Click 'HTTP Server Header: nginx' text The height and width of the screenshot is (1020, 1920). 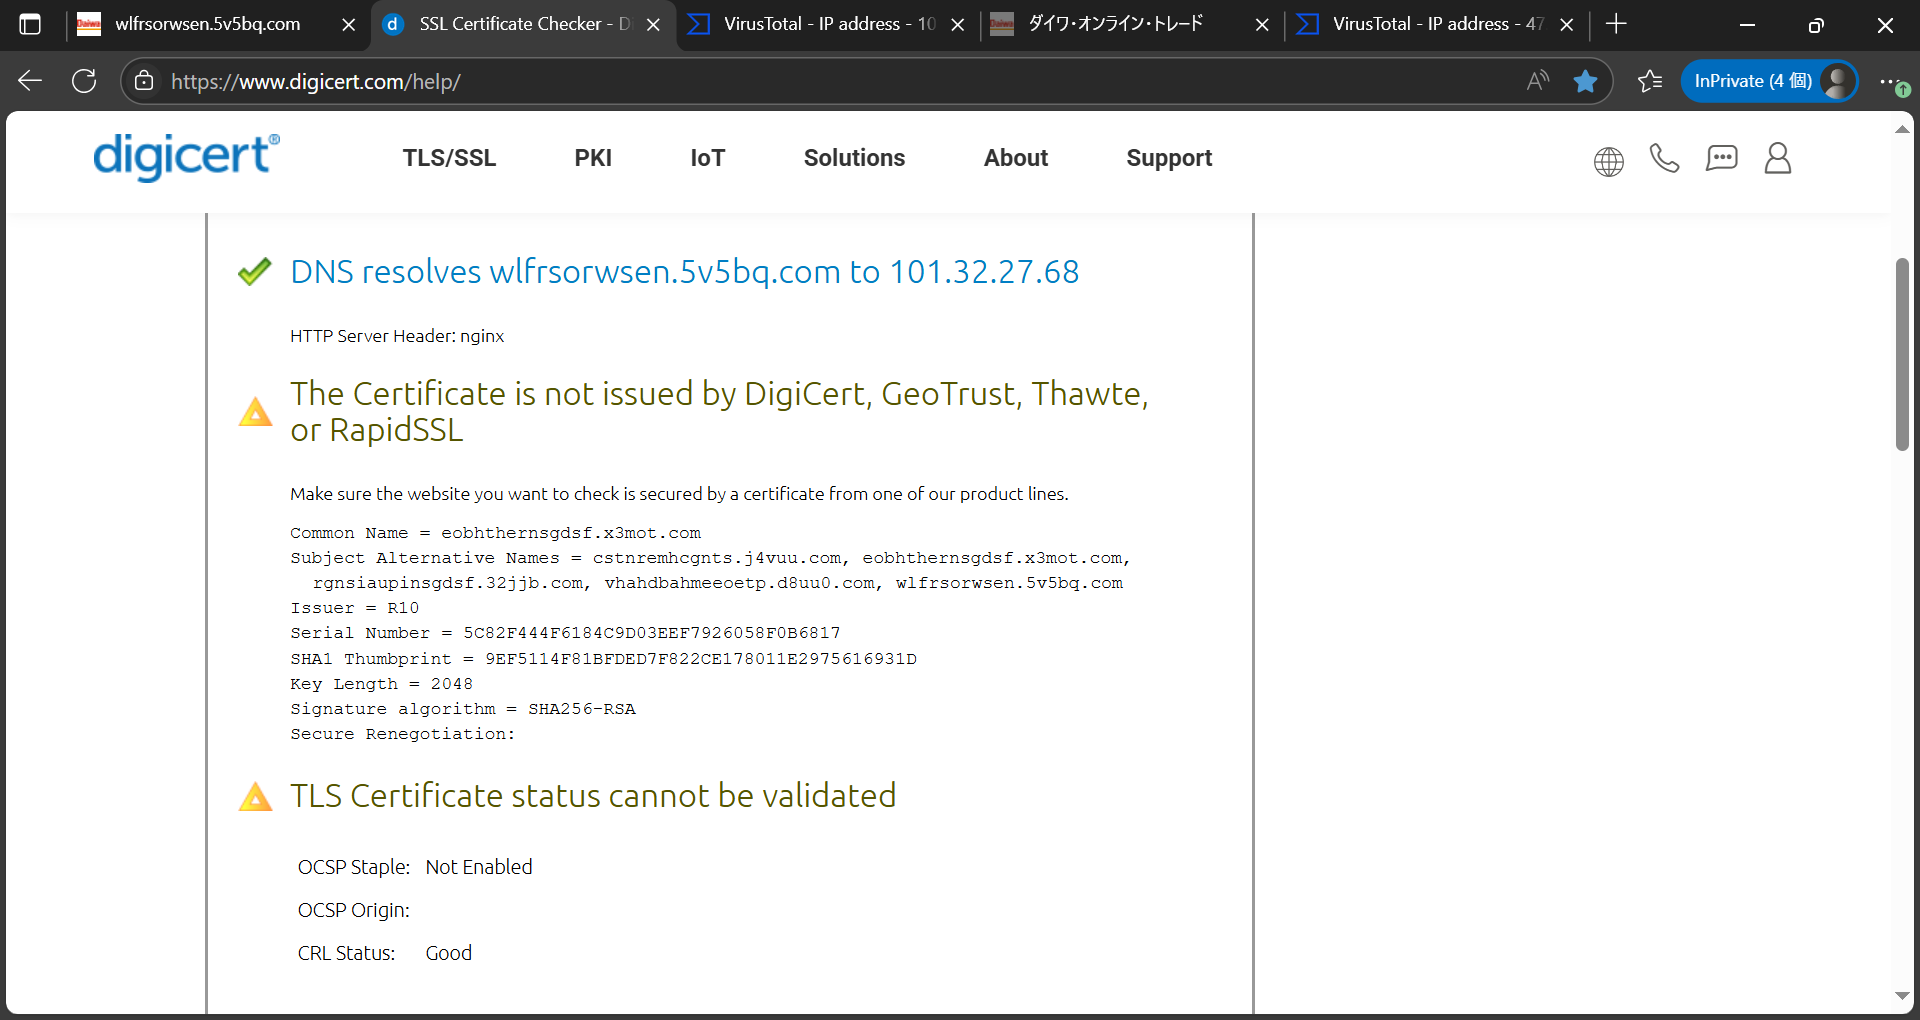click(x=397, y=336)
